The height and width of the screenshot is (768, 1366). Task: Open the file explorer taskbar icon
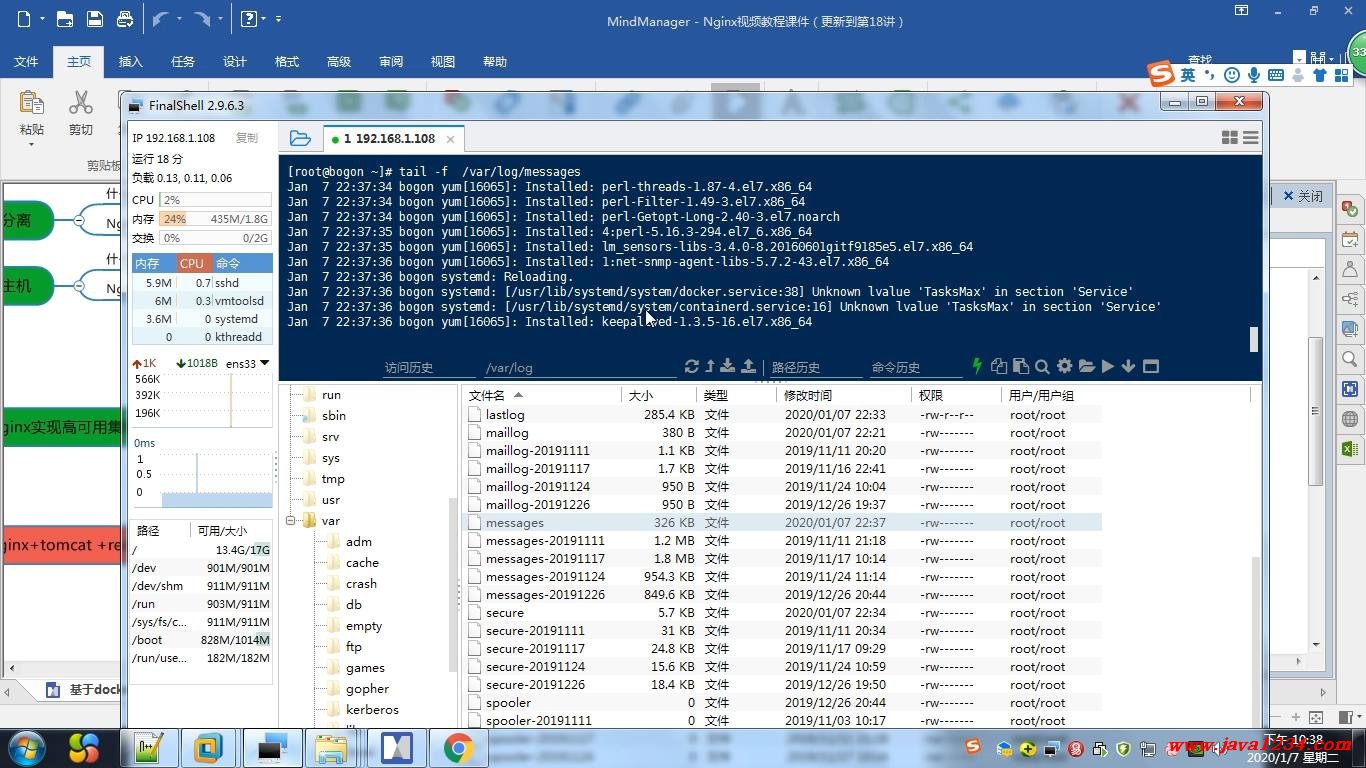tap(330, 748)
